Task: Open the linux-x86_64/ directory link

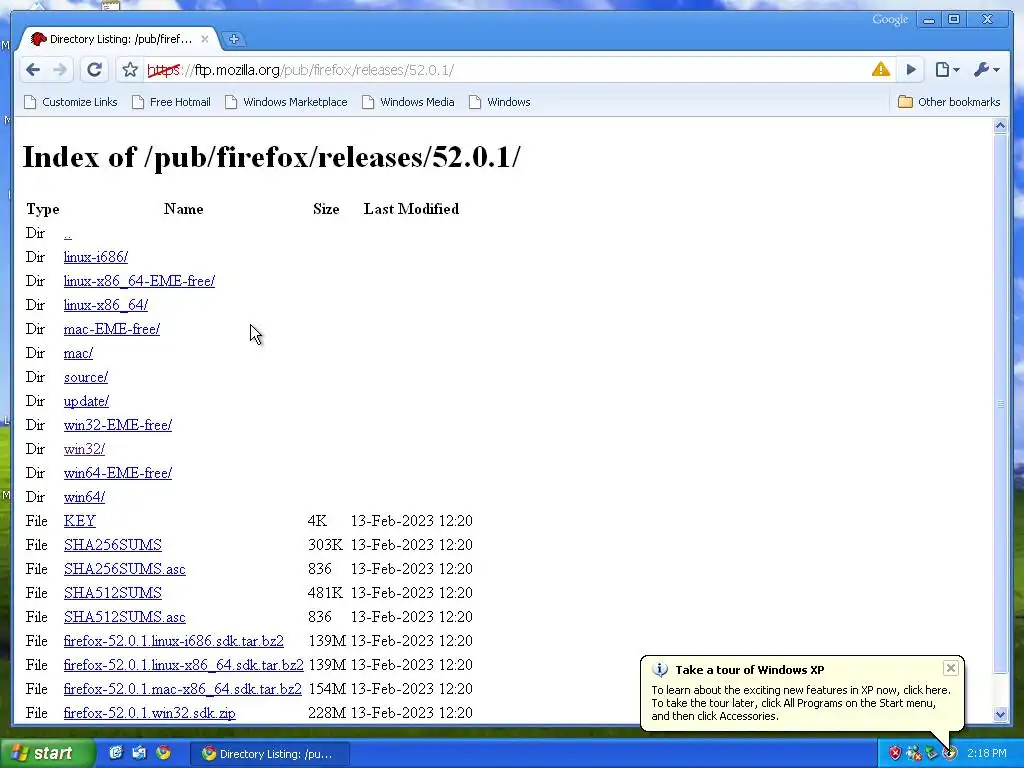Action: 106,305
